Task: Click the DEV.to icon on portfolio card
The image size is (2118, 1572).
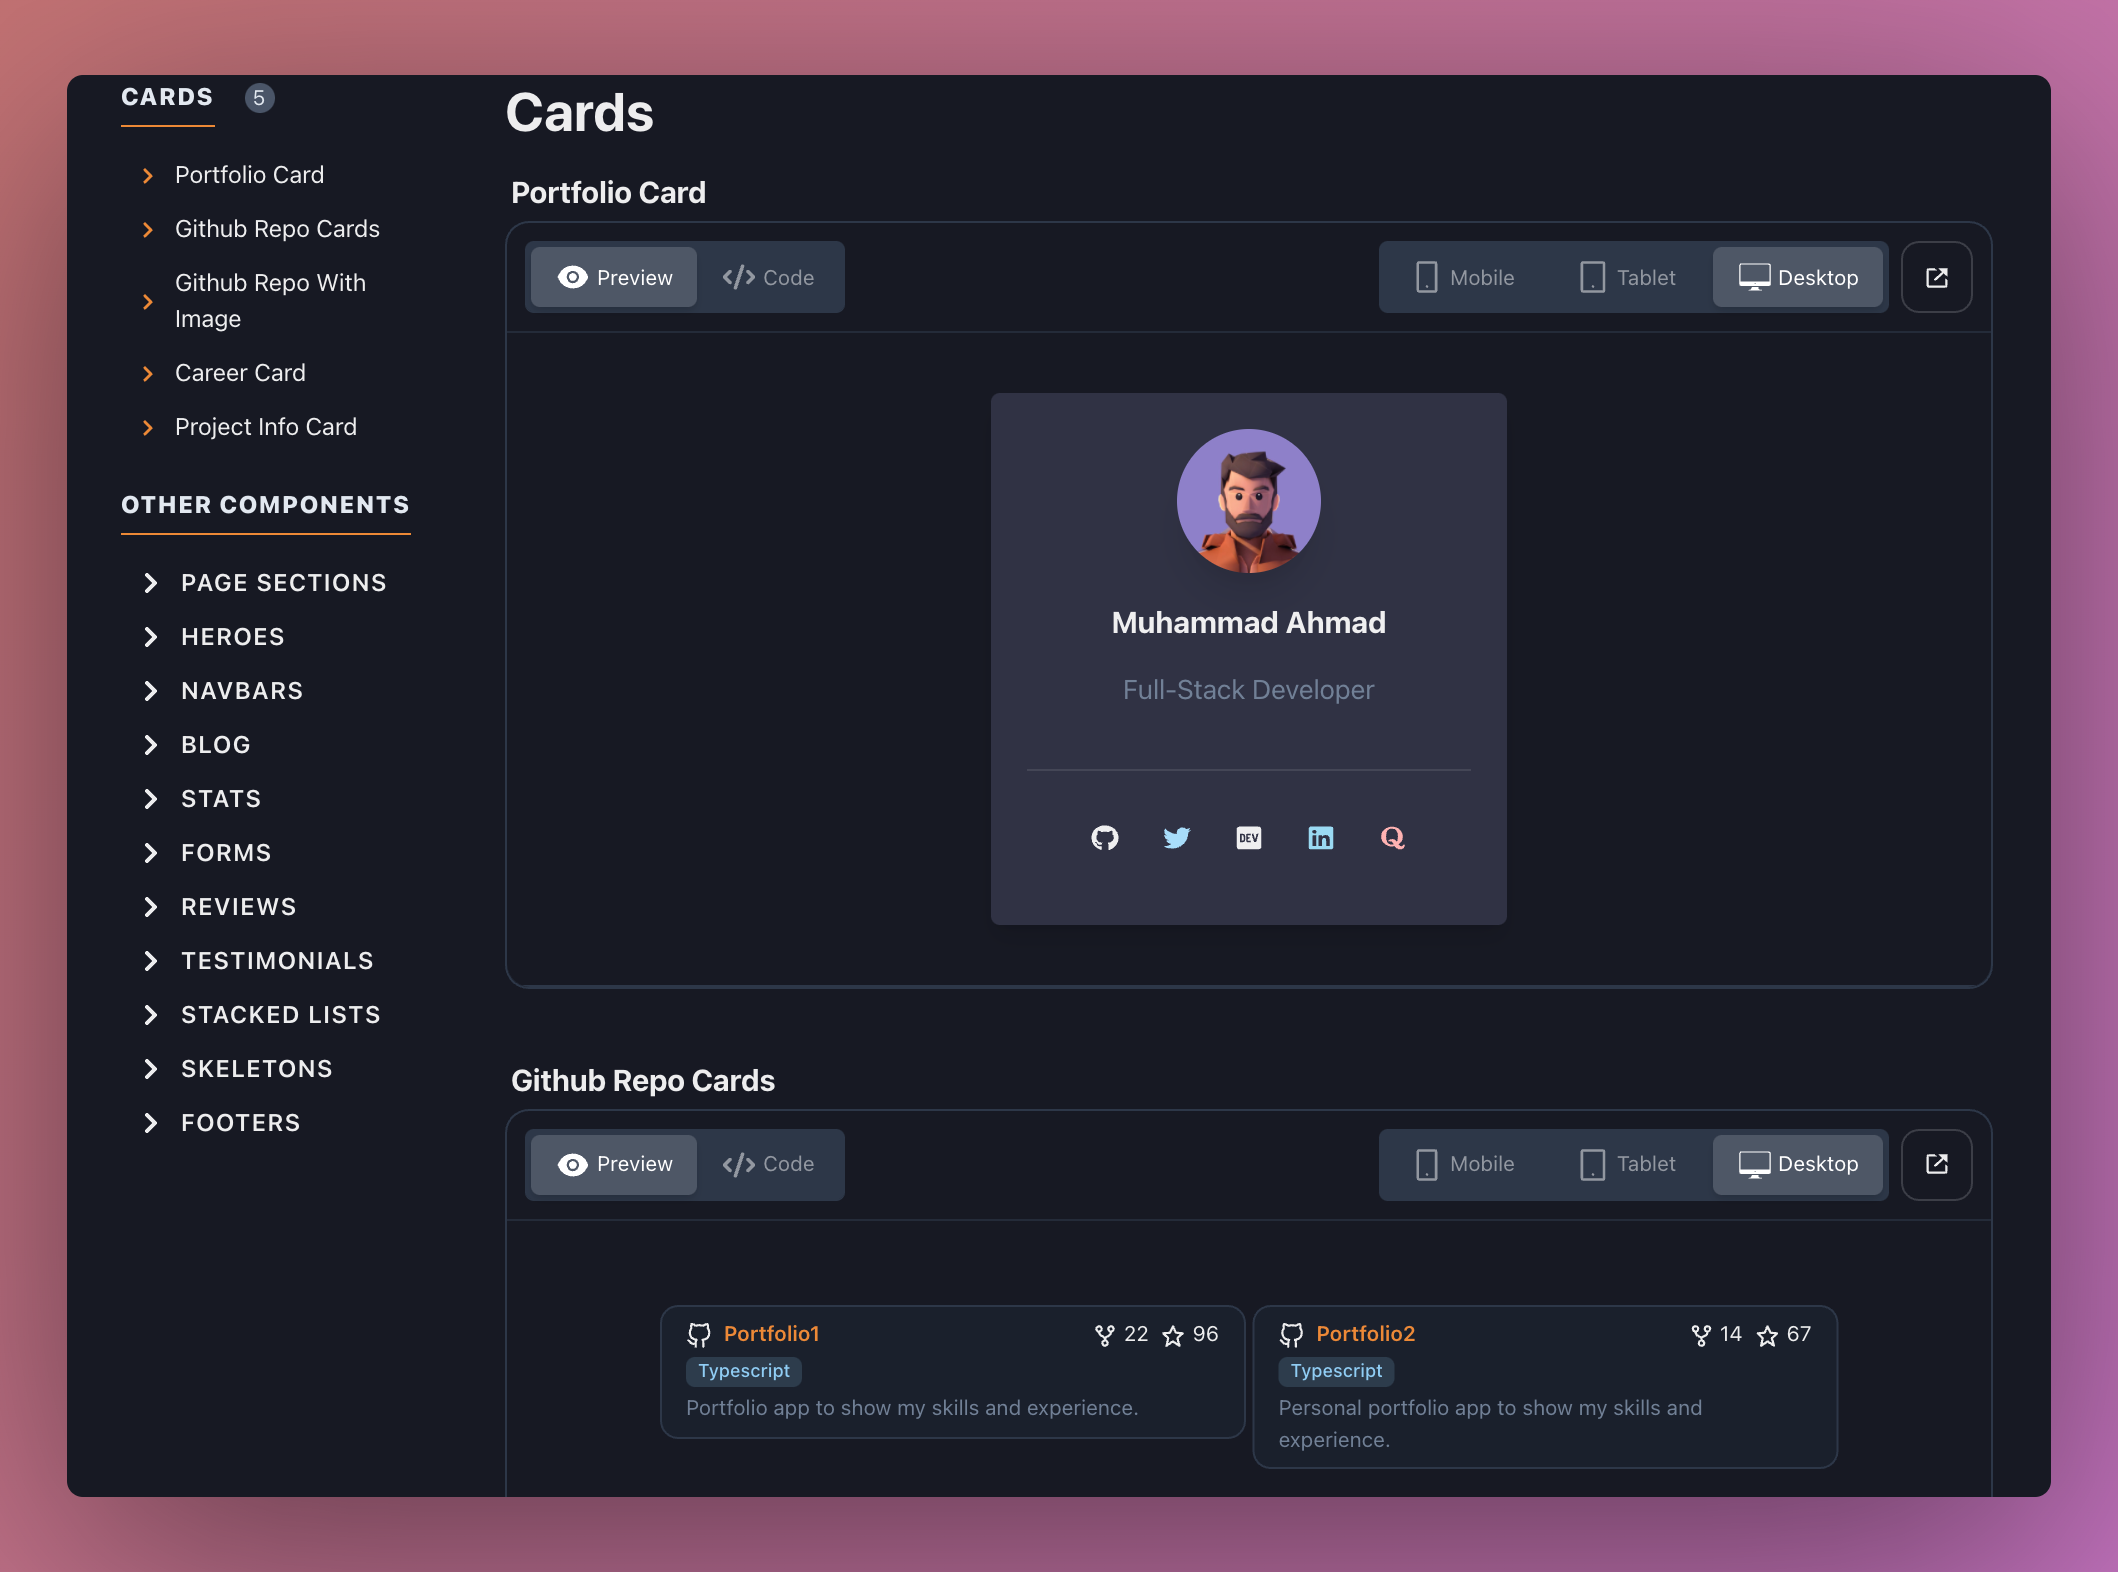Action: click(x=1248, y=837)
